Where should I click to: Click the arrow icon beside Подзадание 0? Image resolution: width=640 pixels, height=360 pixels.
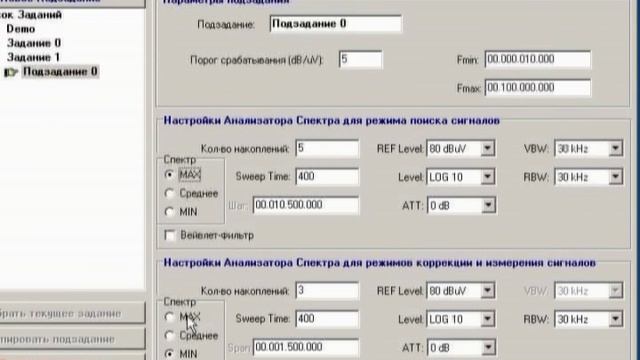coord(11,73)
